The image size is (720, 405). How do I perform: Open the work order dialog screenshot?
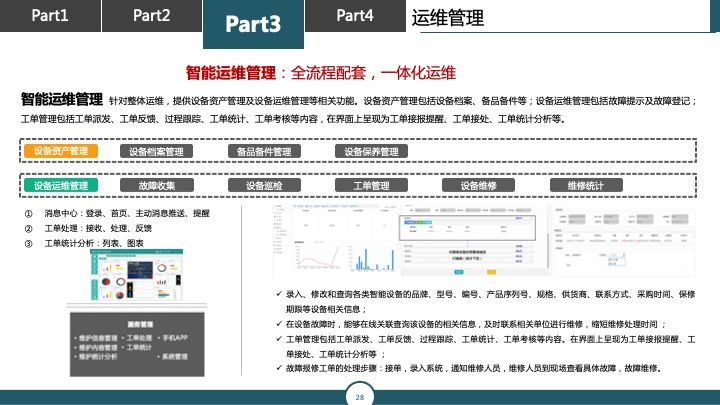coord(473,239)
